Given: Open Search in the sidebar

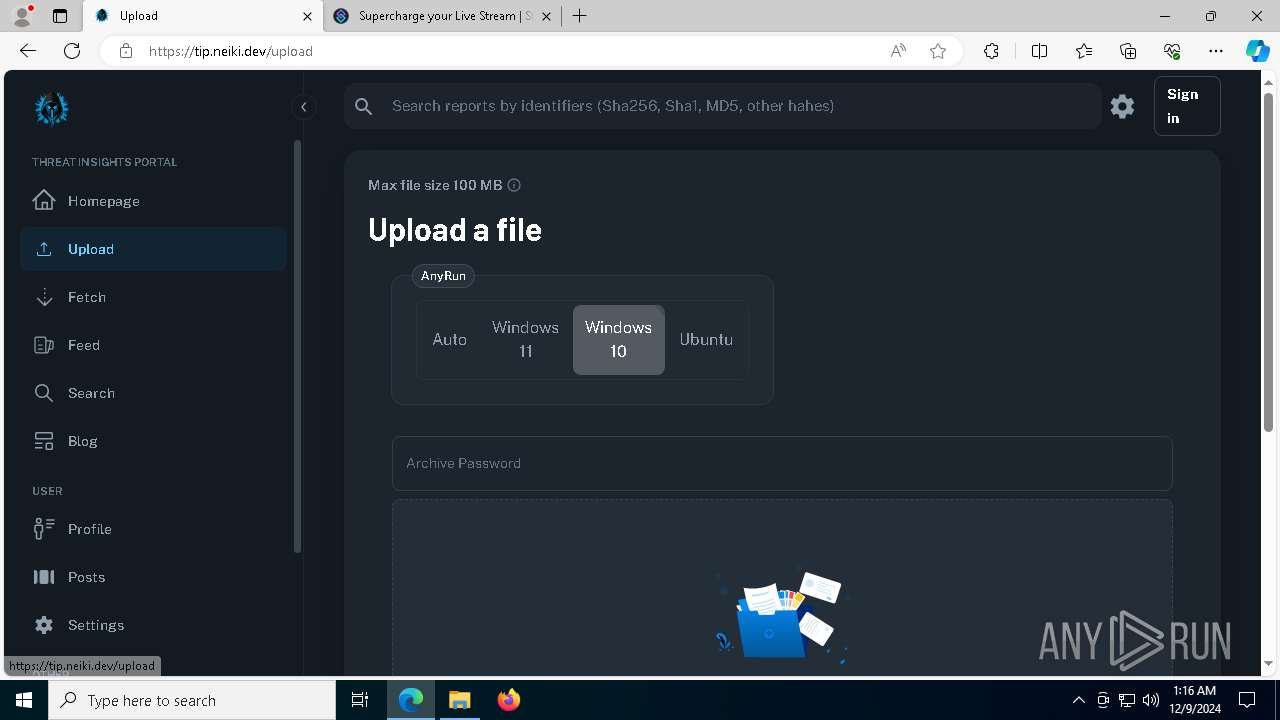Looking at the screenshot, I should 153,393.
